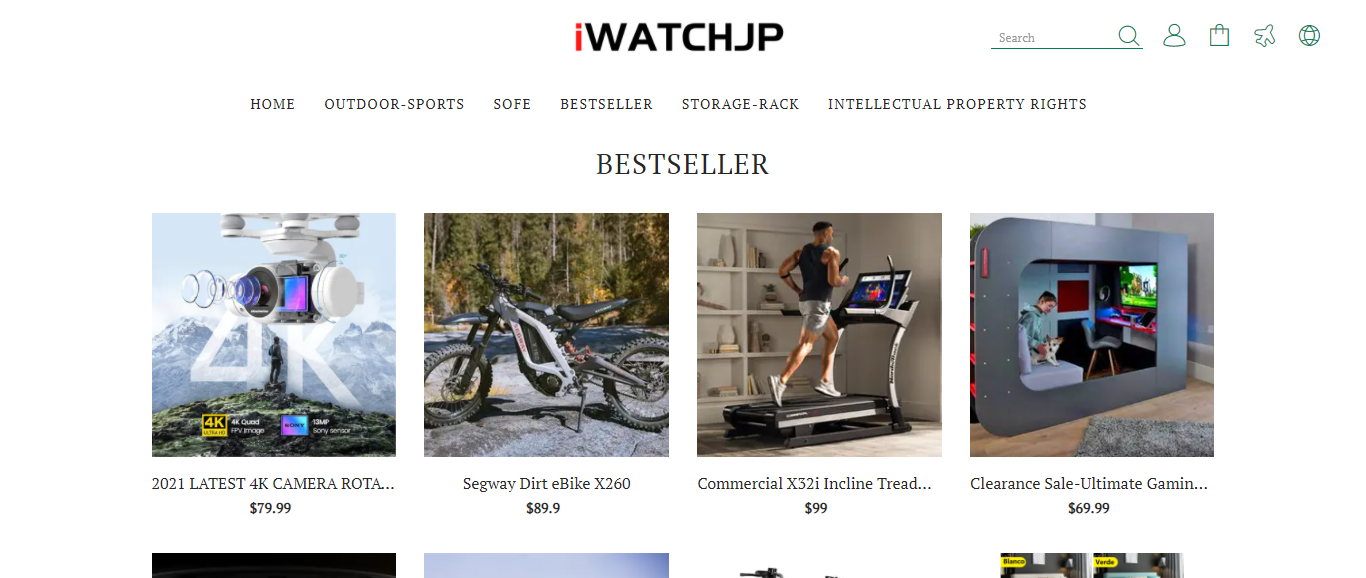Go to the HOME menu item
The width and height of the screenshot is (1366, 578).
tap(273, 104)
